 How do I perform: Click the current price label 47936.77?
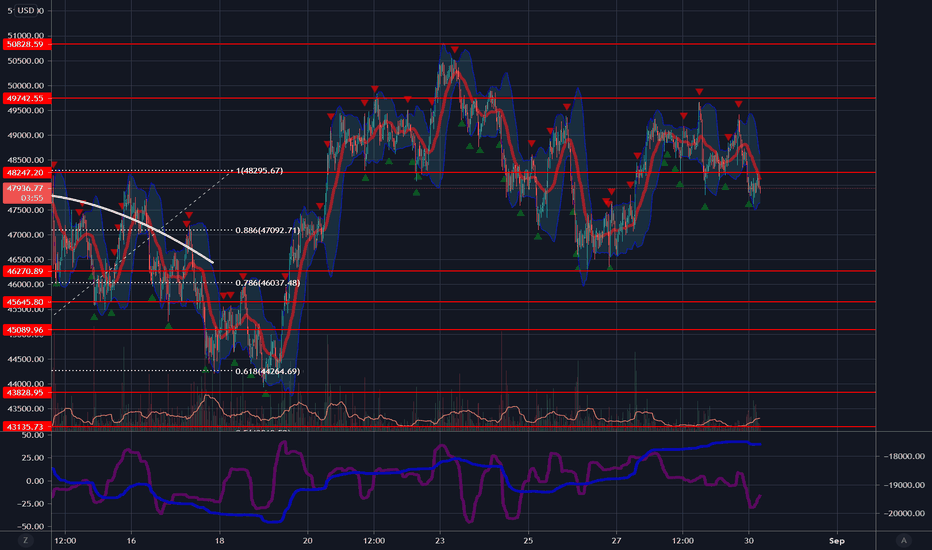(27, 193)
